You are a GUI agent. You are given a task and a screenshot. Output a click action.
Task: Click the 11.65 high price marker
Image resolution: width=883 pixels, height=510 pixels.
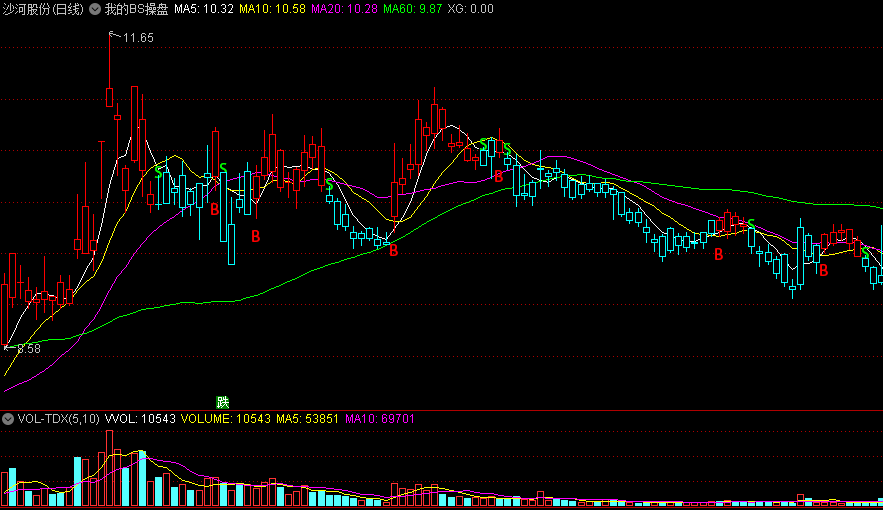[138, 38]
